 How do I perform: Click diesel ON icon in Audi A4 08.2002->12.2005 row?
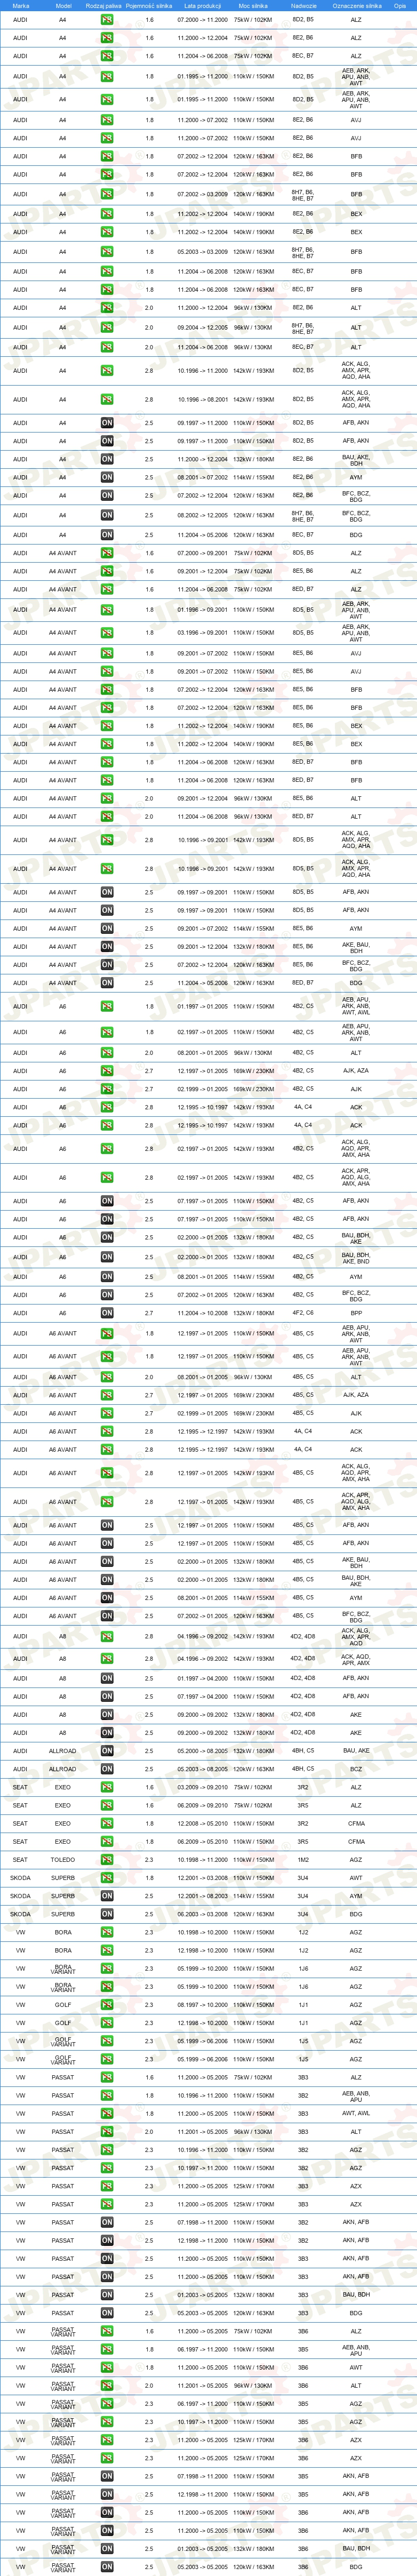107,515
